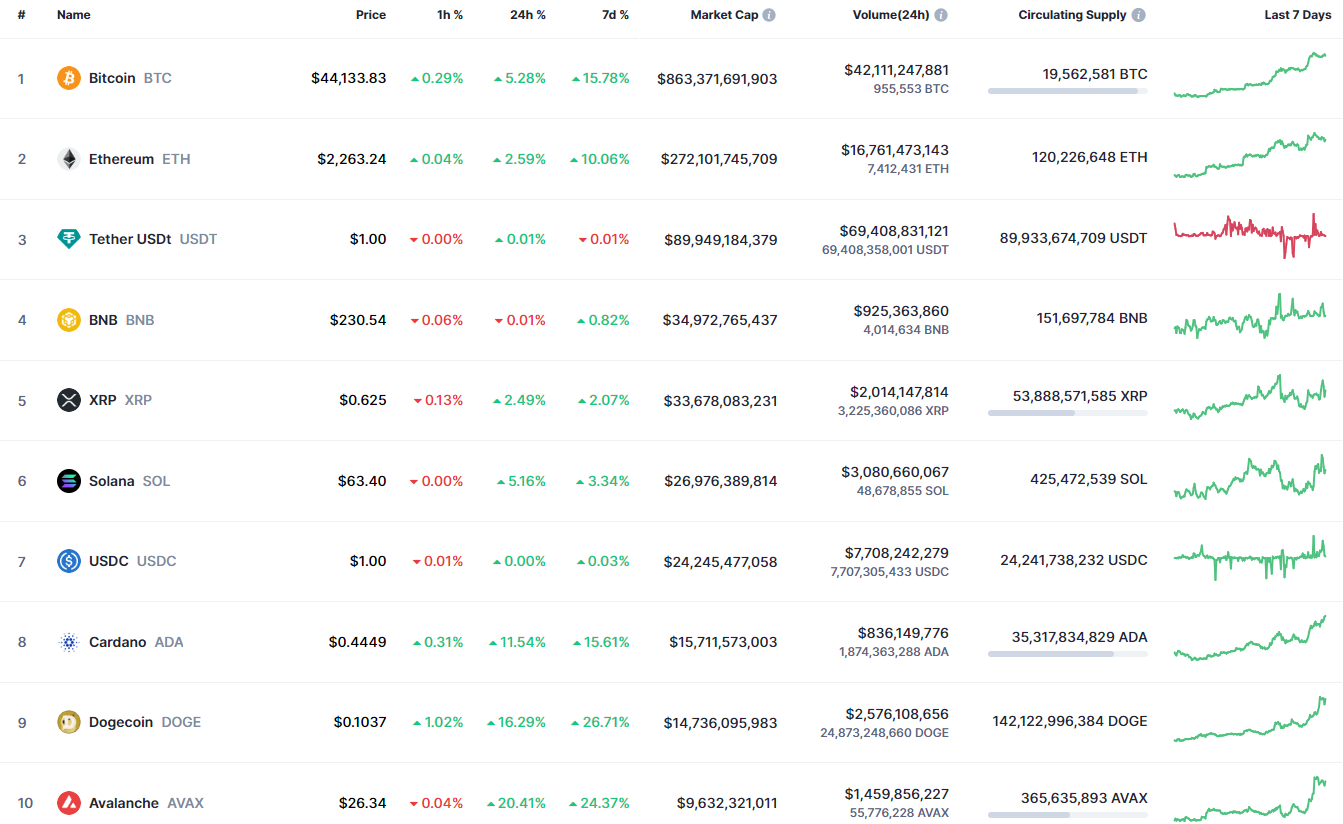1343x824 pixels.
Task: Click the Dogecoin logo icon
Action: click(68, 722)
